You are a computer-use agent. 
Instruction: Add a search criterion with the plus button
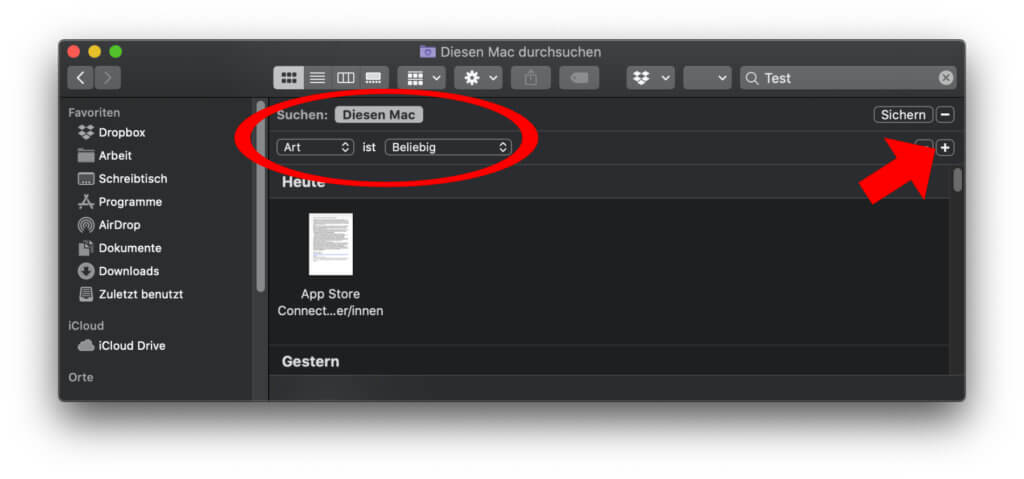coord(945,148)
